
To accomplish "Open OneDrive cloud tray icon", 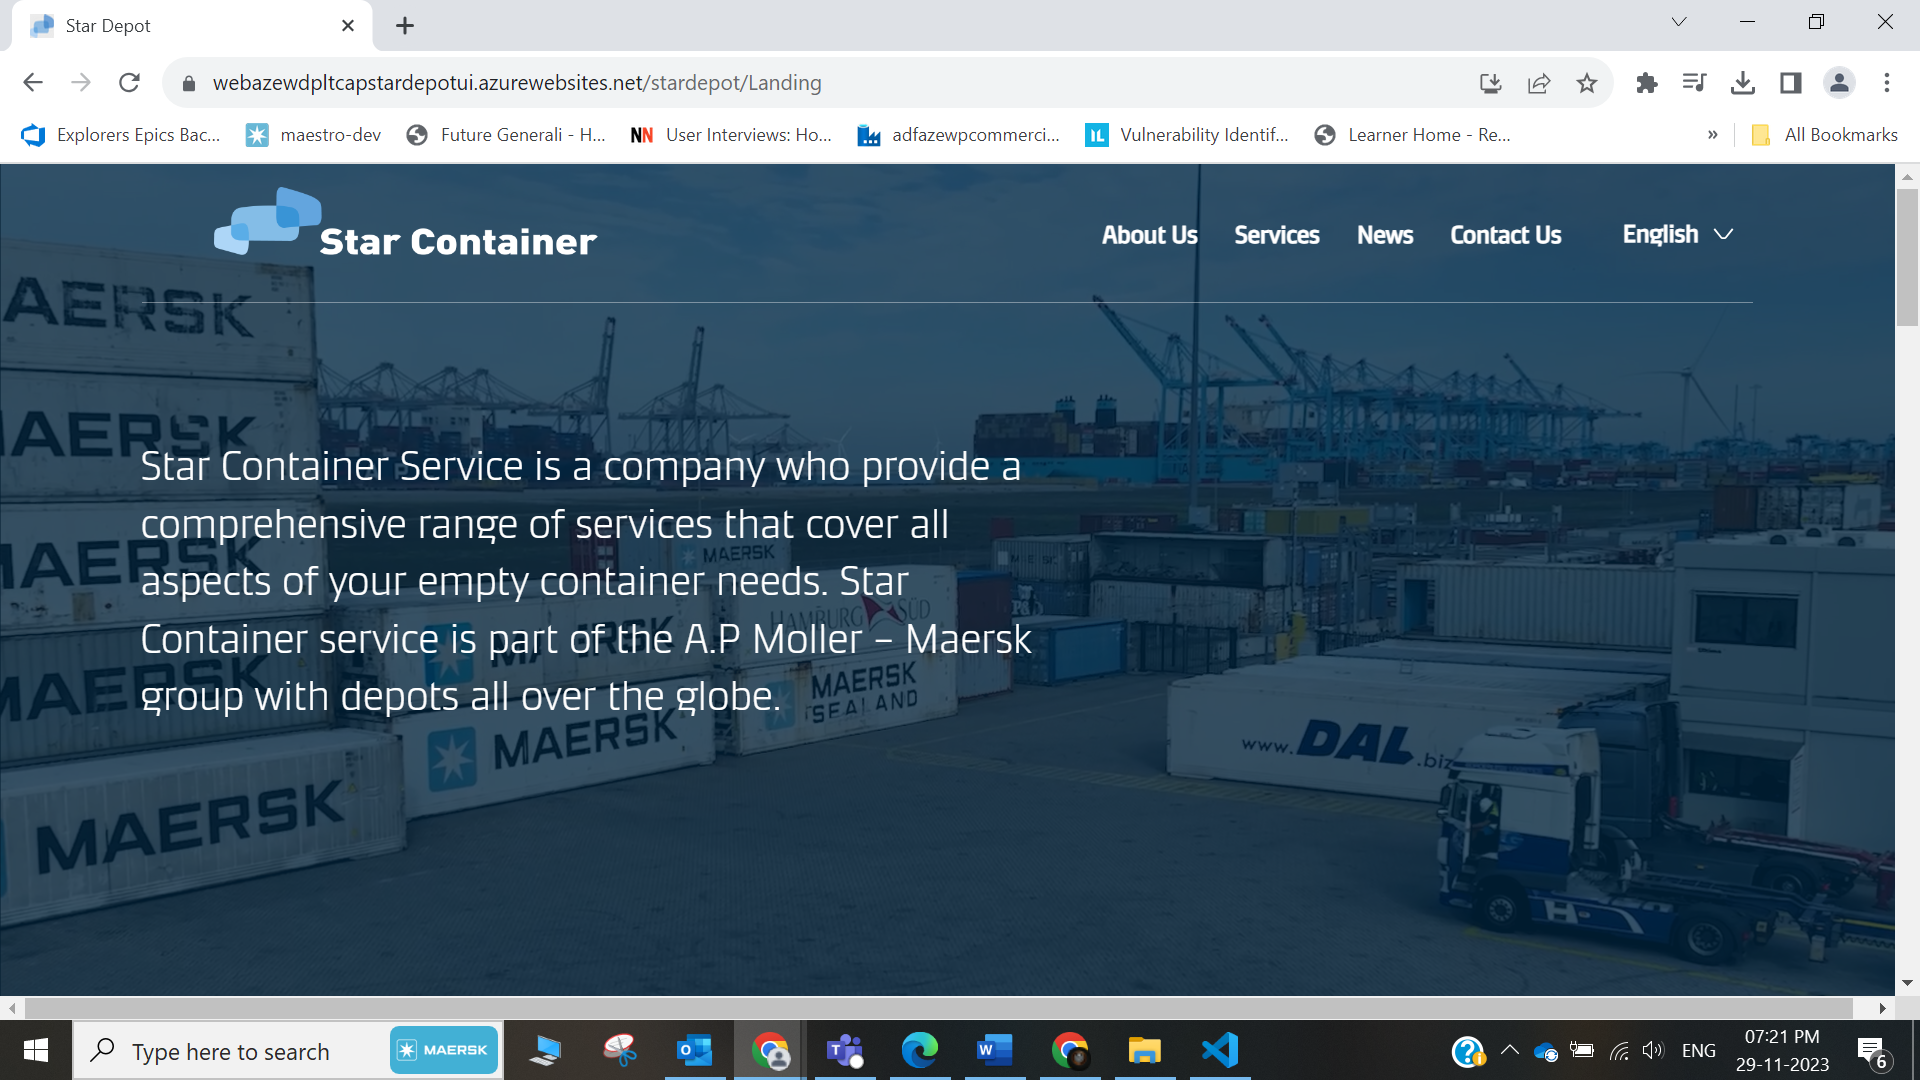I will click(1546, 1051).
